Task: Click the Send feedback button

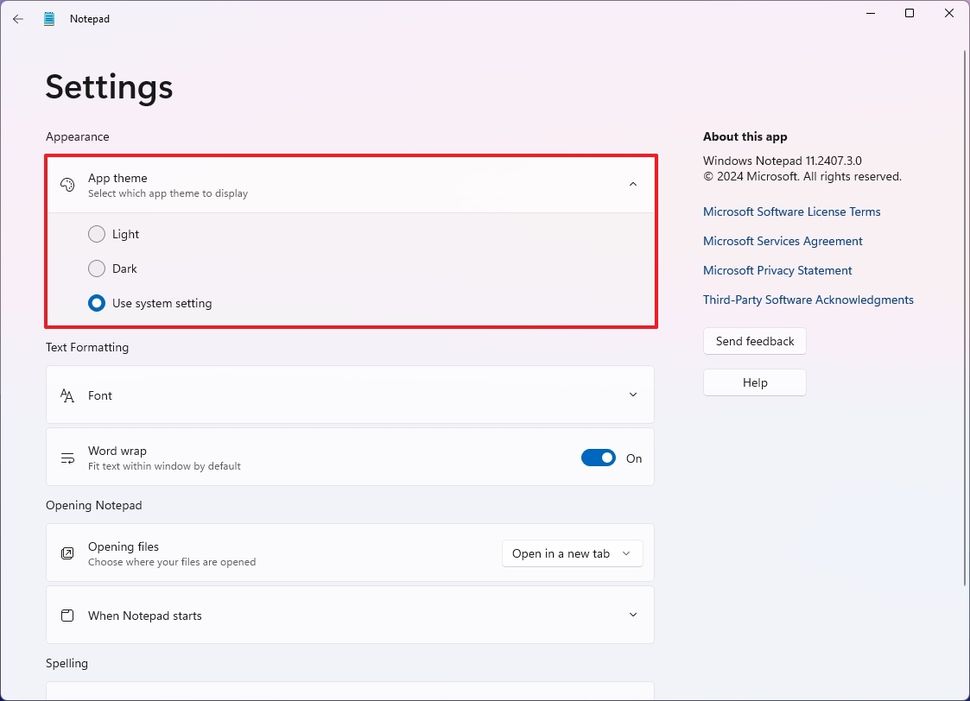Action: tap(754, 341)
